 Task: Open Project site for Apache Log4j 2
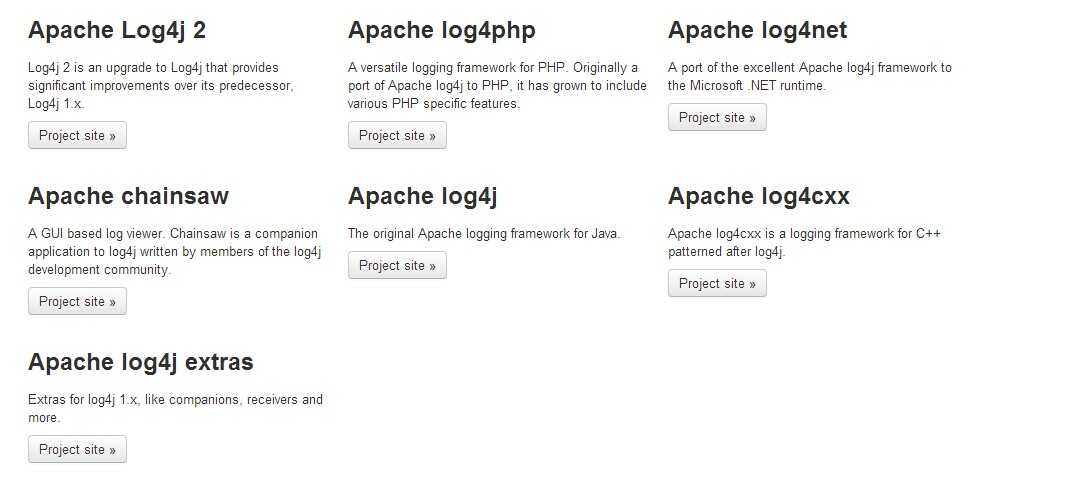pyautogui.click(x=77, y=135)
